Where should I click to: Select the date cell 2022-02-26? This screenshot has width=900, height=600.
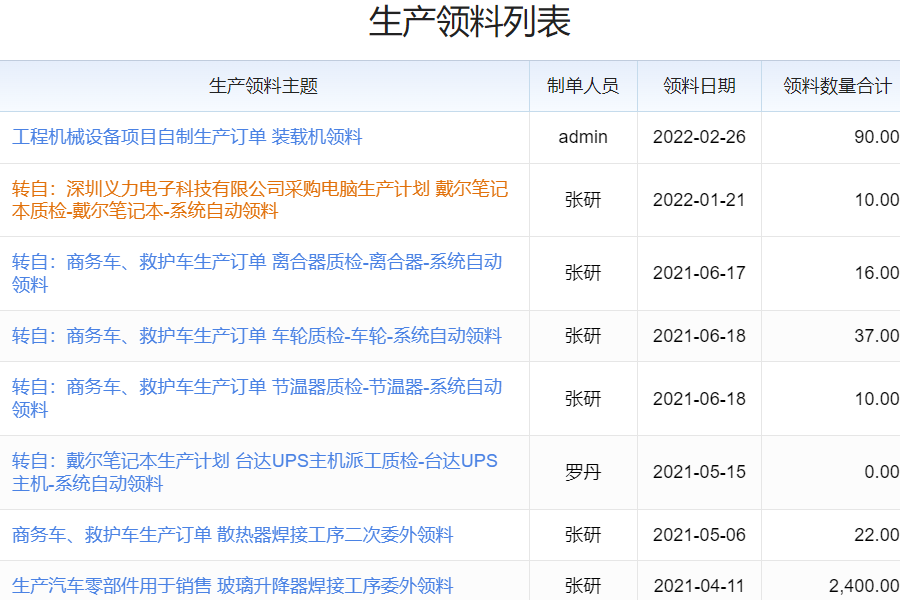click(699, 137)
